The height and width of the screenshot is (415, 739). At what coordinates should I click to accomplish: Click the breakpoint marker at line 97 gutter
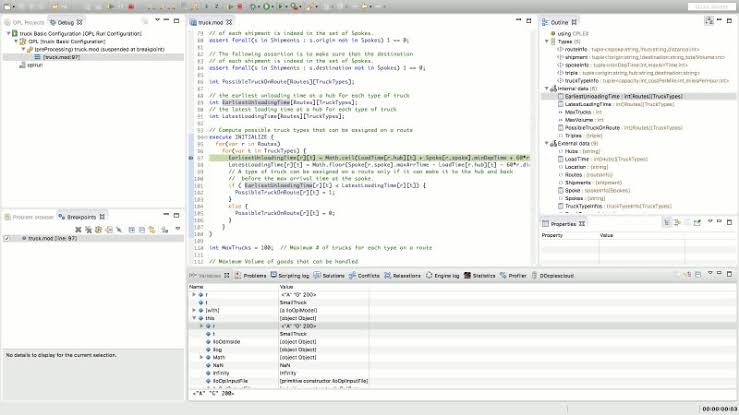pyautogui.click(x=191, y=158)
